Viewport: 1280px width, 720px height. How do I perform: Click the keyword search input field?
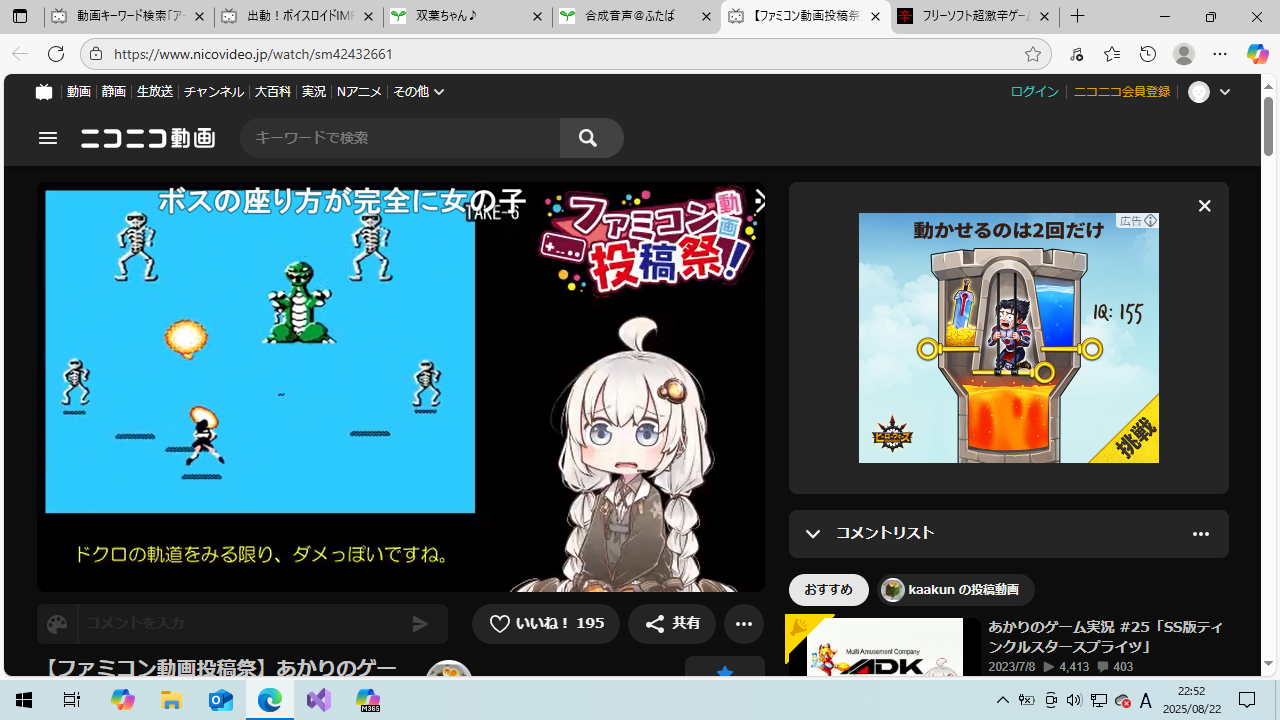coord(400,138)
